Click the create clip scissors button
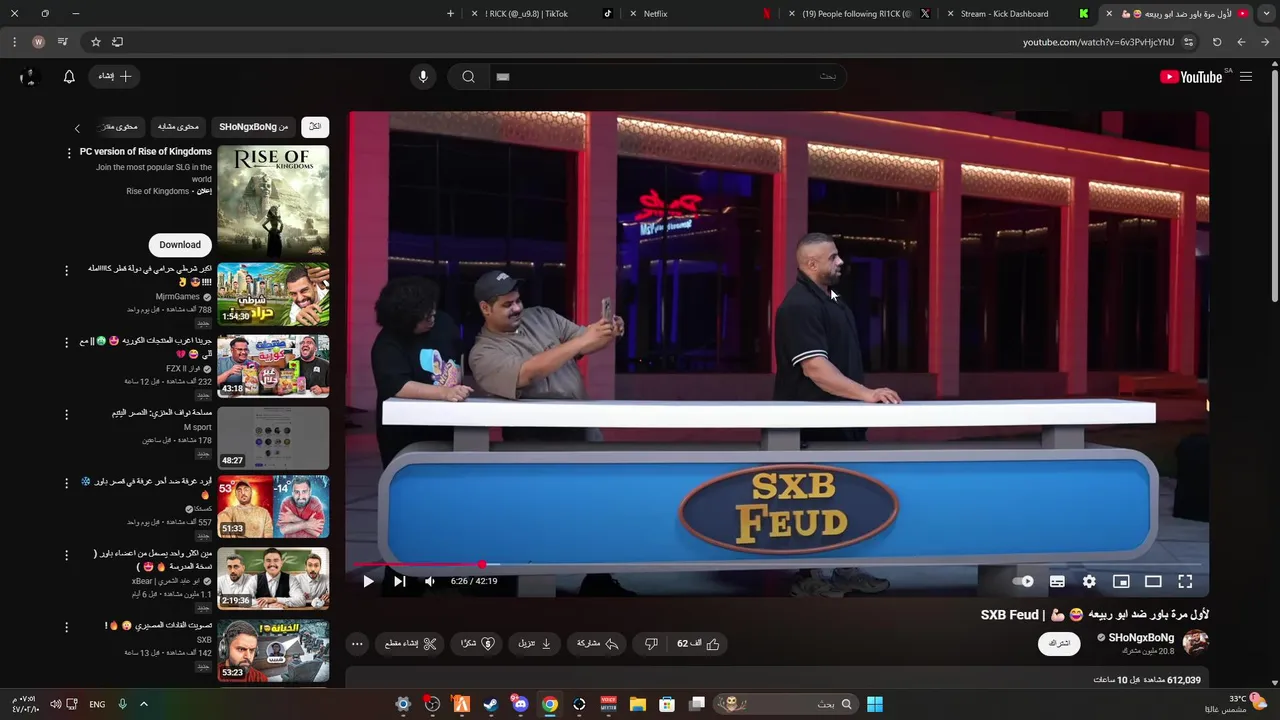The height and width of the screenshot is (720, 1280). click(x=411, y=644)
